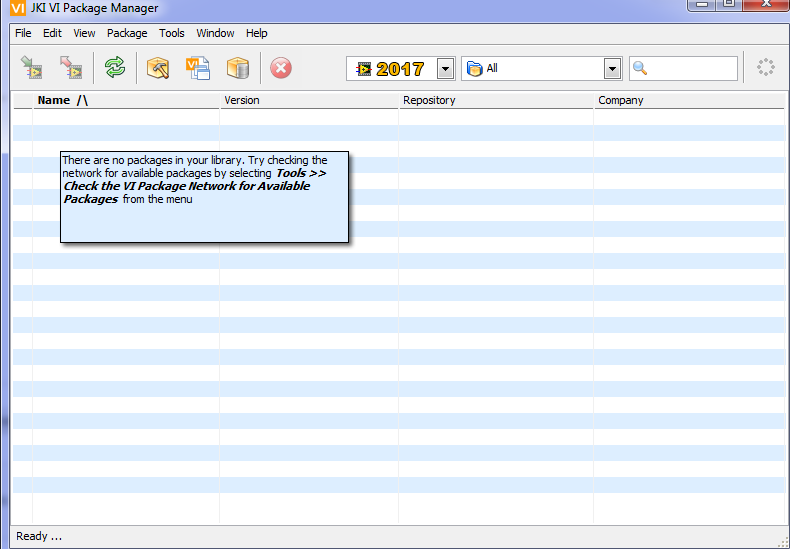Open the View menu
790x549 pixels.
(x=84, y=33)
